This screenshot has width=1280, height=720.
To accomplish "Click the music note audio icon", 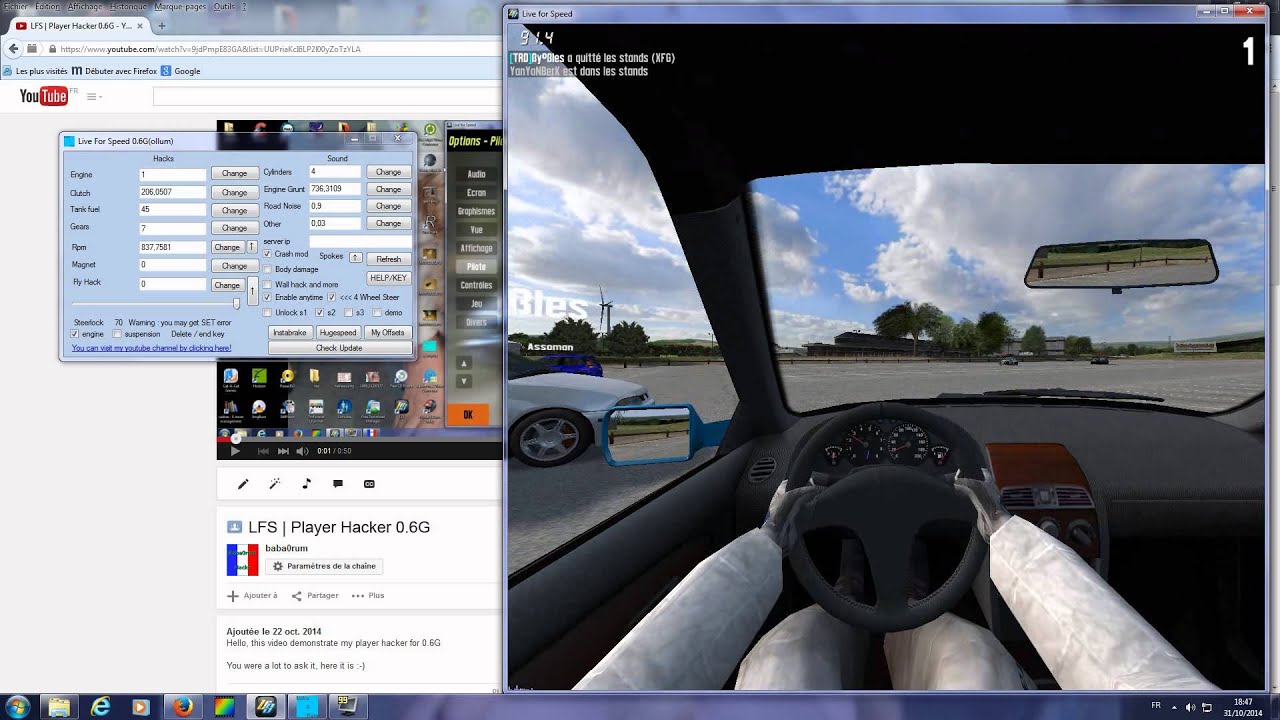I will coord(306,484).
